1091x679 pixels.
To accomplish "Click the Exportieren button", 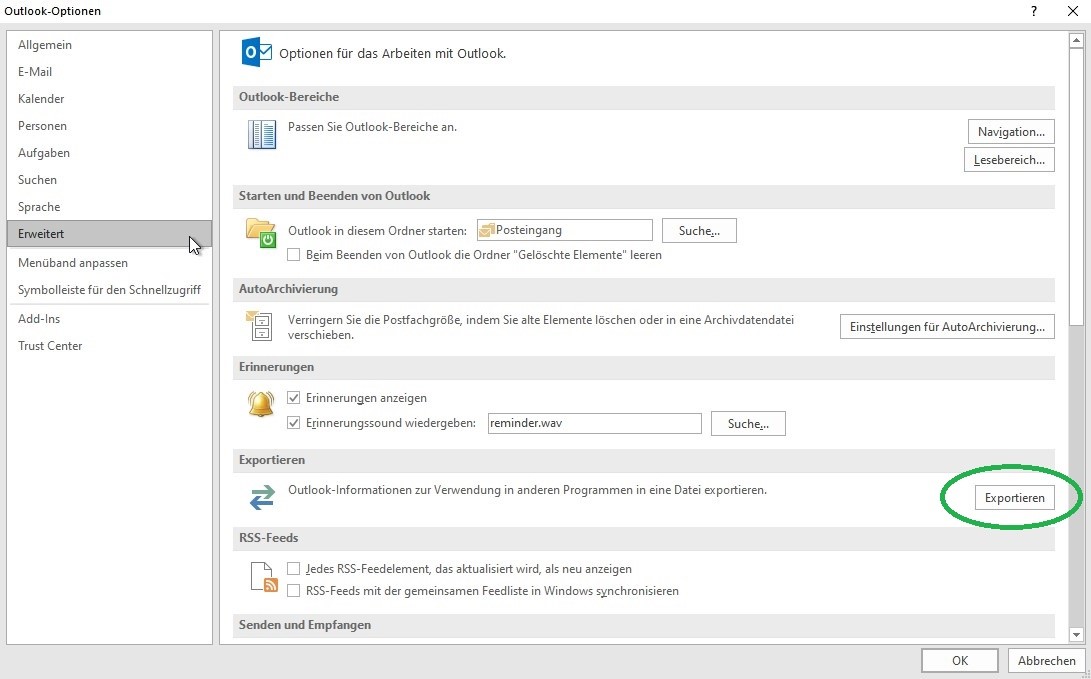I will tap(1014, 497).
